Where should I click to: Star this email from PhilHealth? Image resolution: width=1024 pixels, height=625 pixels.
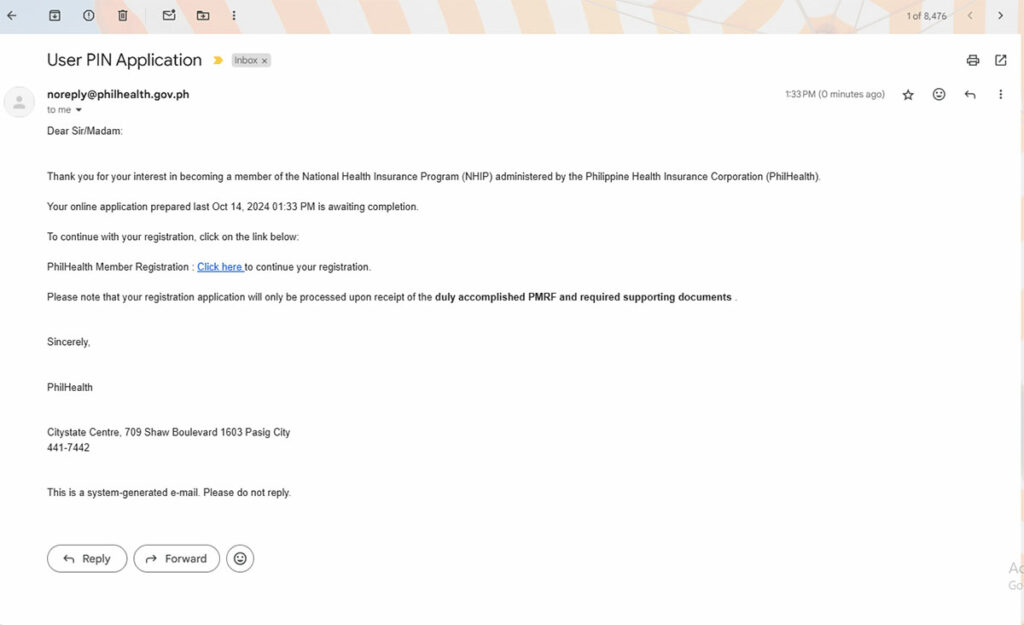pos(908,95)
